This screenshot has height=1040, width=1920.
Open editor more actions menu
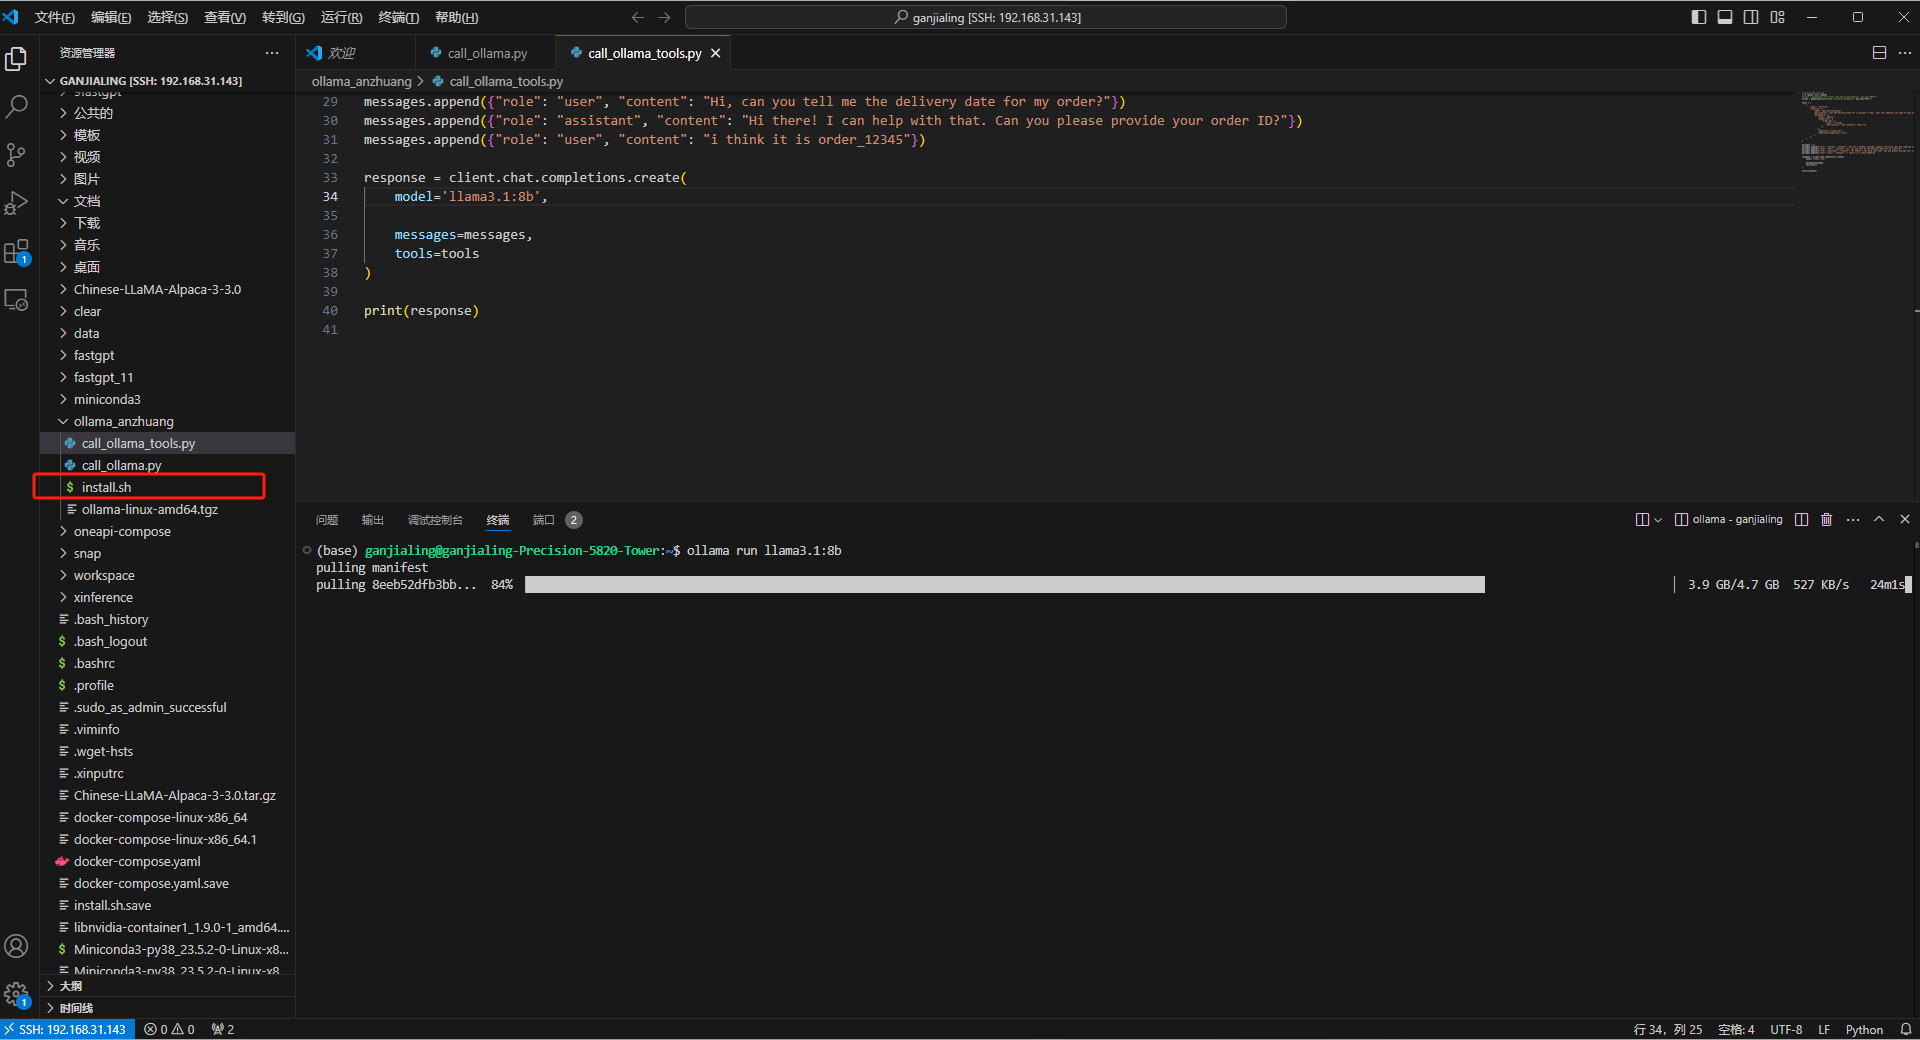point(1905,53)
